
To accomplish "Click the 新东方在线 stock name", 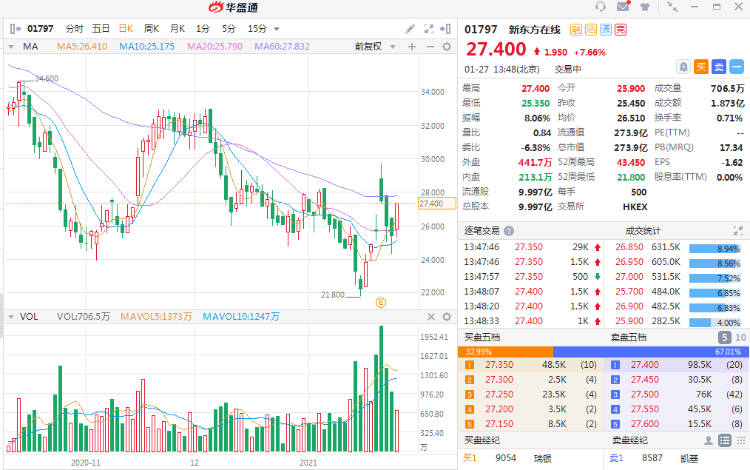I will [x=534, y=30].
